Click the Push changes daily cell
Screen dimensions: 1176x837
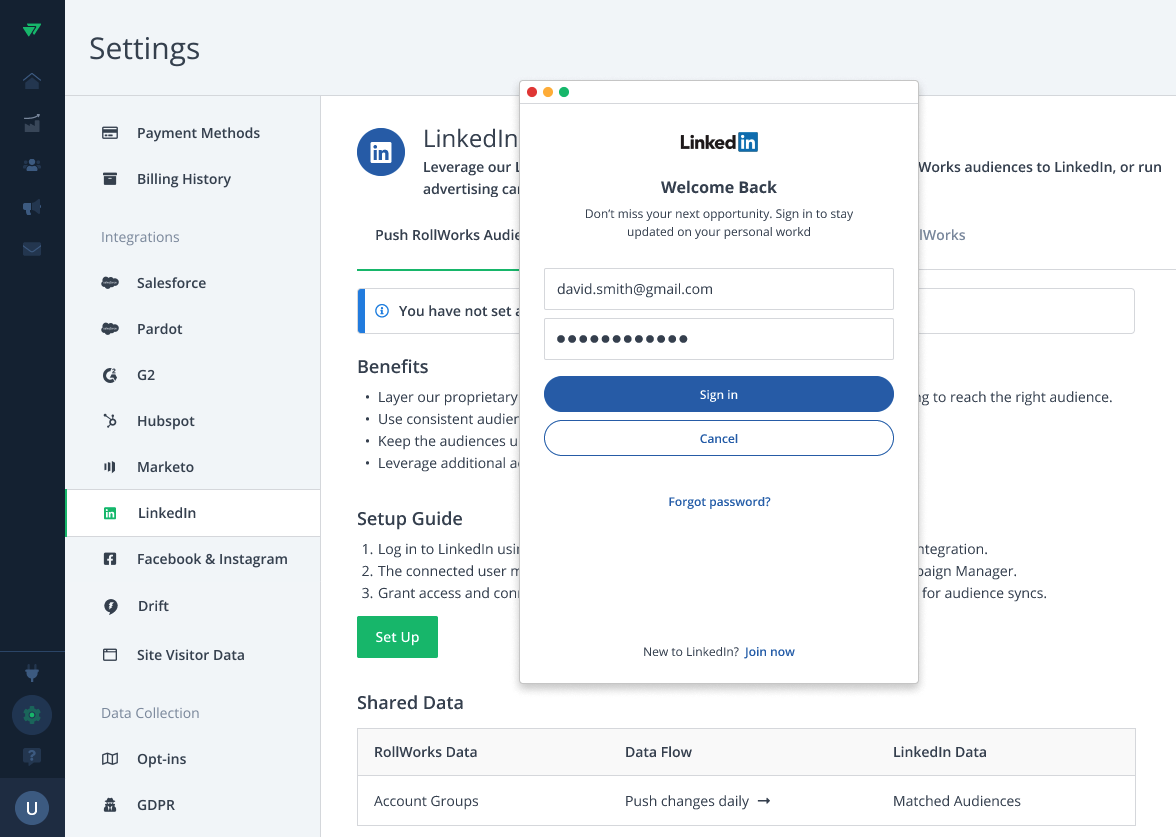pyautogui.click(x=698, y=801)
